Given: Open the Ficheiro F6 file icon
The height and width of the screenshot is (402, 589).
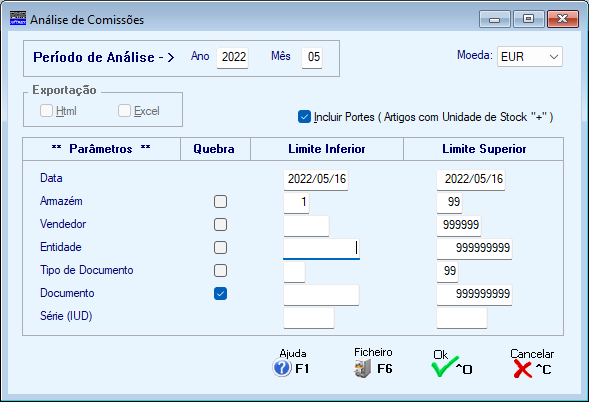Looking at the screenshot, I should tap(362, 368).
